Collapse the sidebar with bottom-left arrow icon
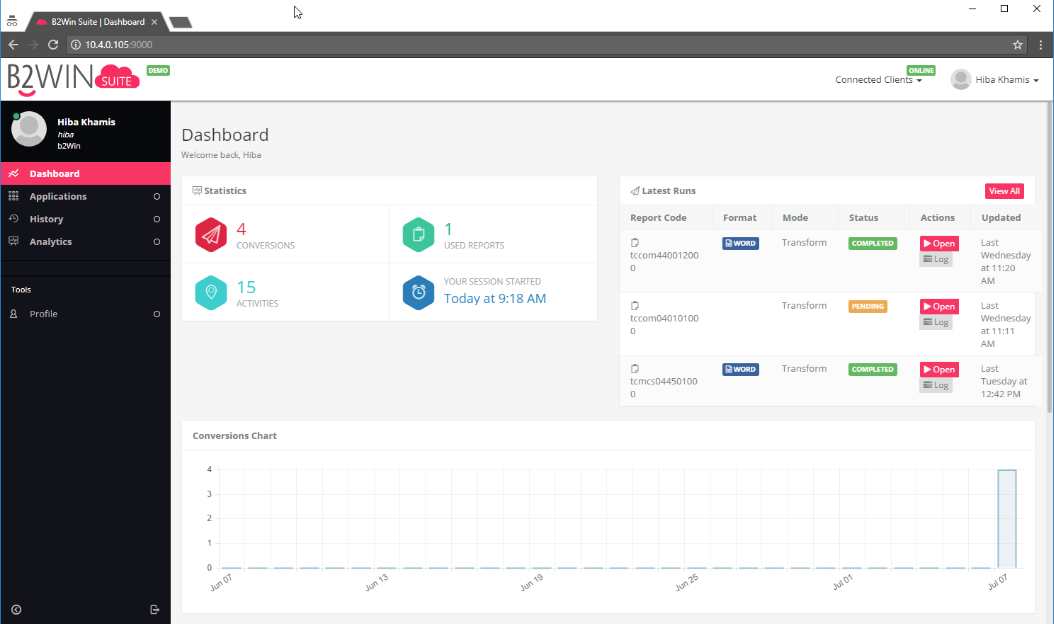The width and height of the screenshot is (1054, 624). point(16,610)
